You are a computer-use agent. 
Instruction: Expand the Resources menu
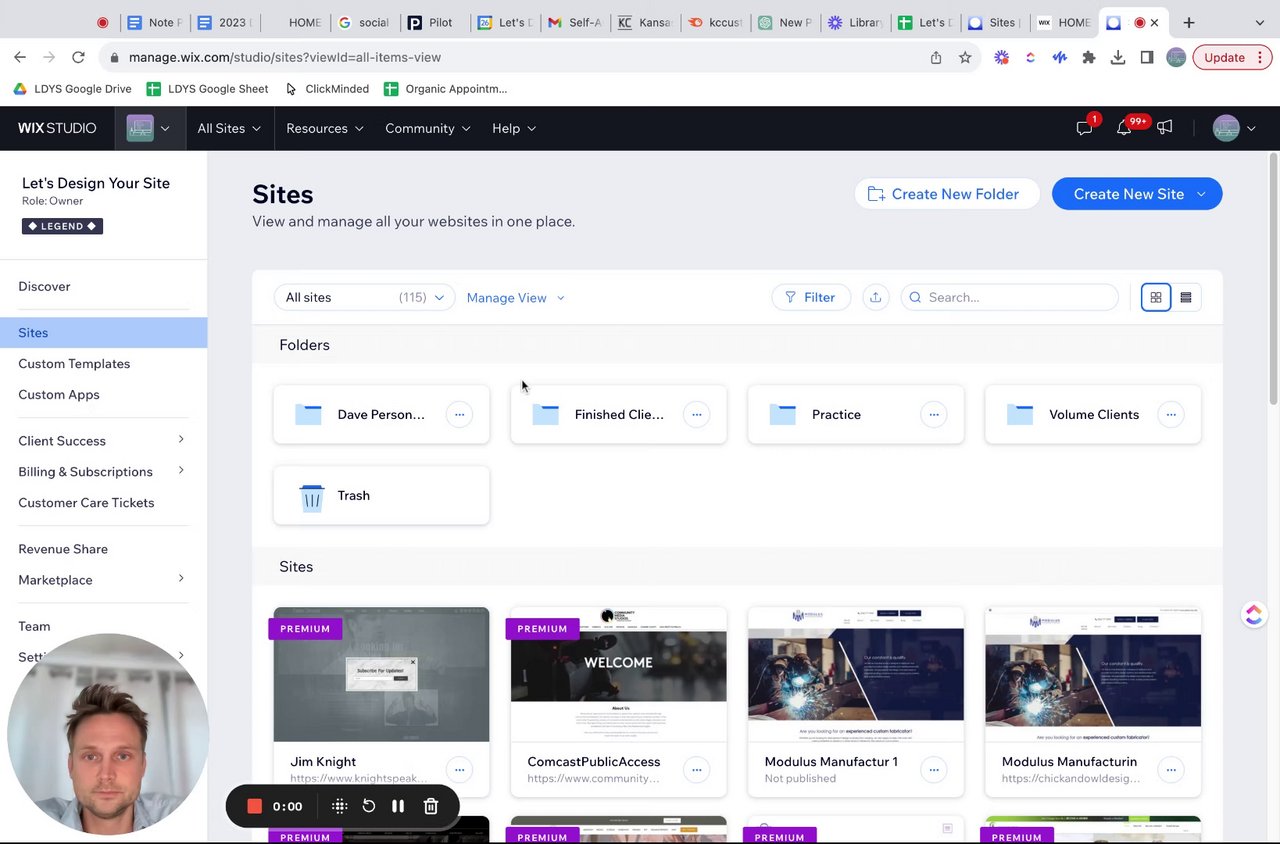[325, 128]
